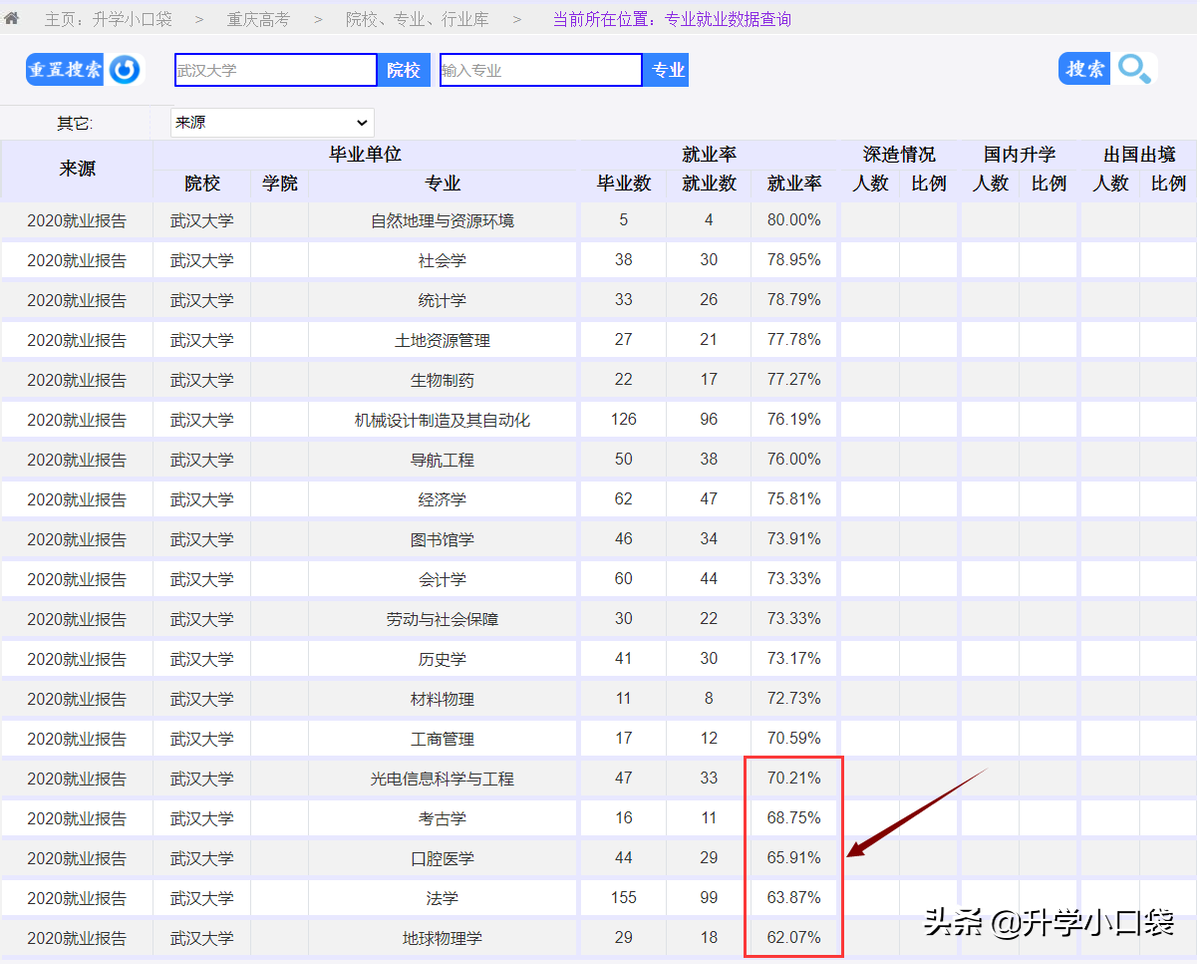Image resolution: width=1200 pixels, height=964 pixels.
Task: Select the 图书馆学 major cell
Action: tap(443, 539)
